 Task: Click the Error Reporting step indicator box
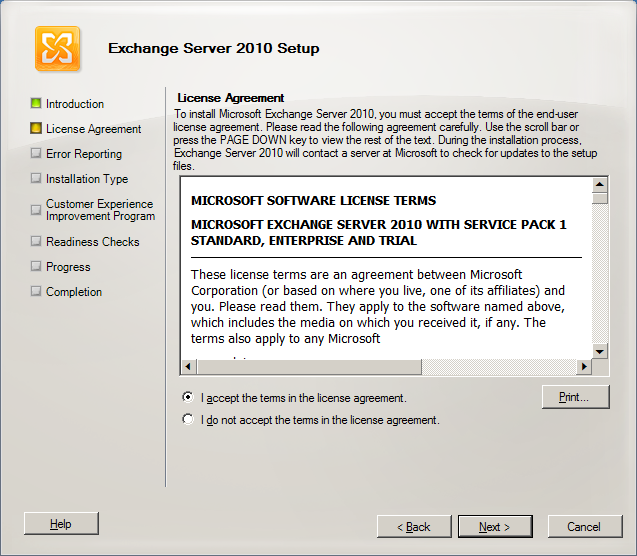[x=36, y=154]
